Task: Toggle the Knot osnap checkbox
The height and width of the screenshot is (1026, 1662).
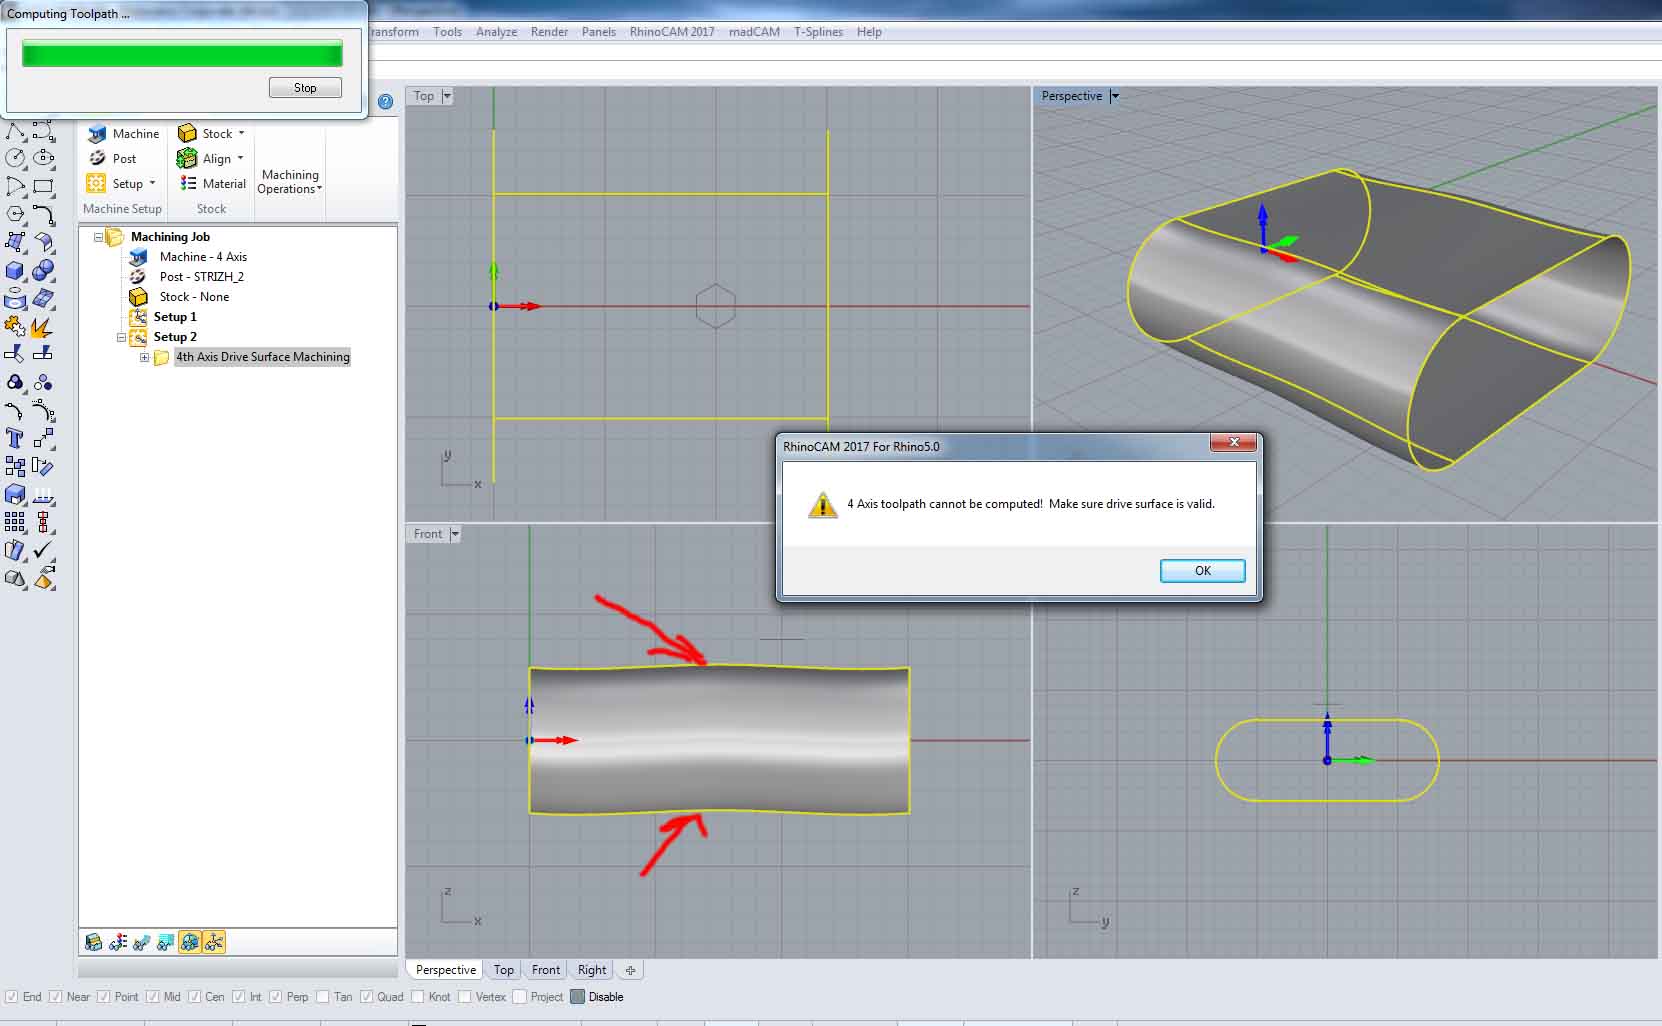Action: pyautogui.click(x=417, y=997)
